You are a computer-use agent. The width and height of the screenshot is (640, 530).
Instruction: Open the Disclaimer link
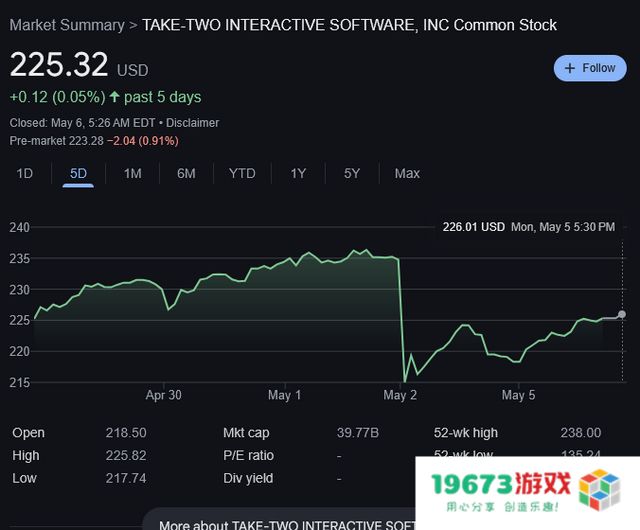click(192, 123)
